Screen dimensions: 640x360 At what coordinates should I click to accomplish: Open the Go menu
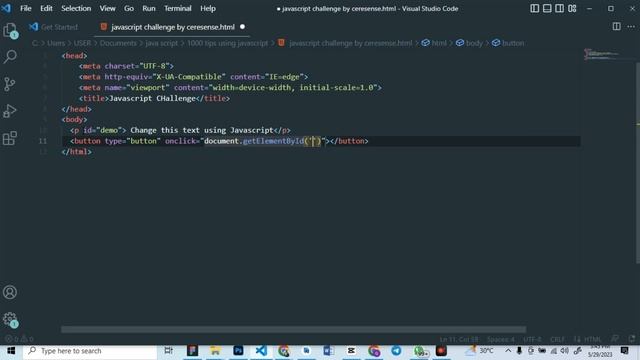(x=129, y=8)
